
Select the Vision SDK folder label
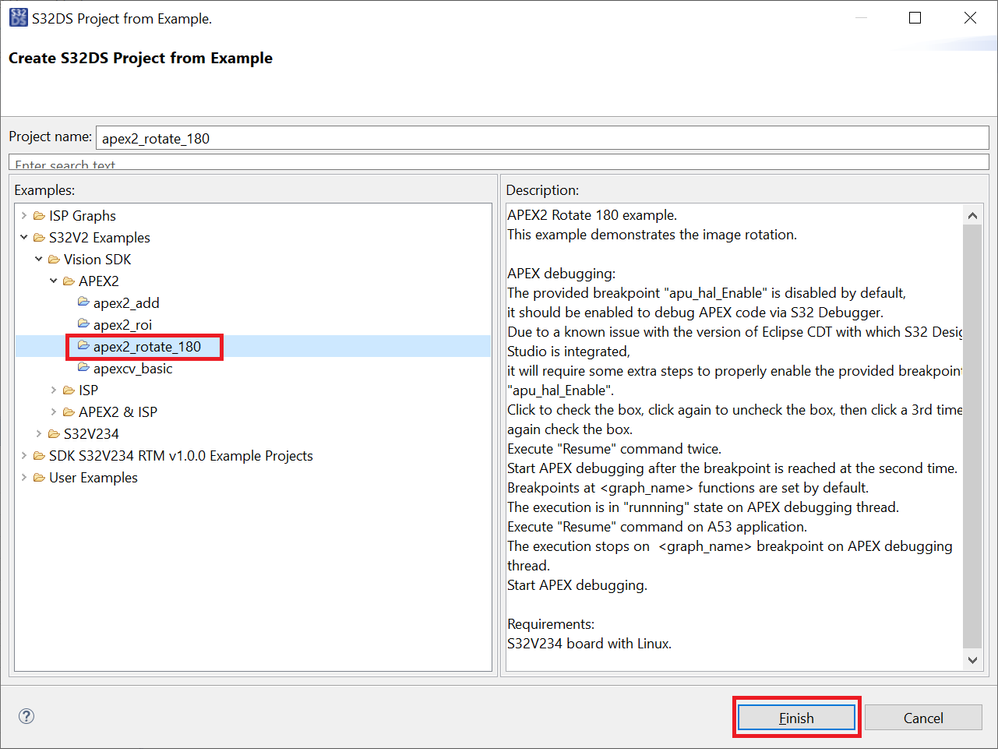coord(97,259)
